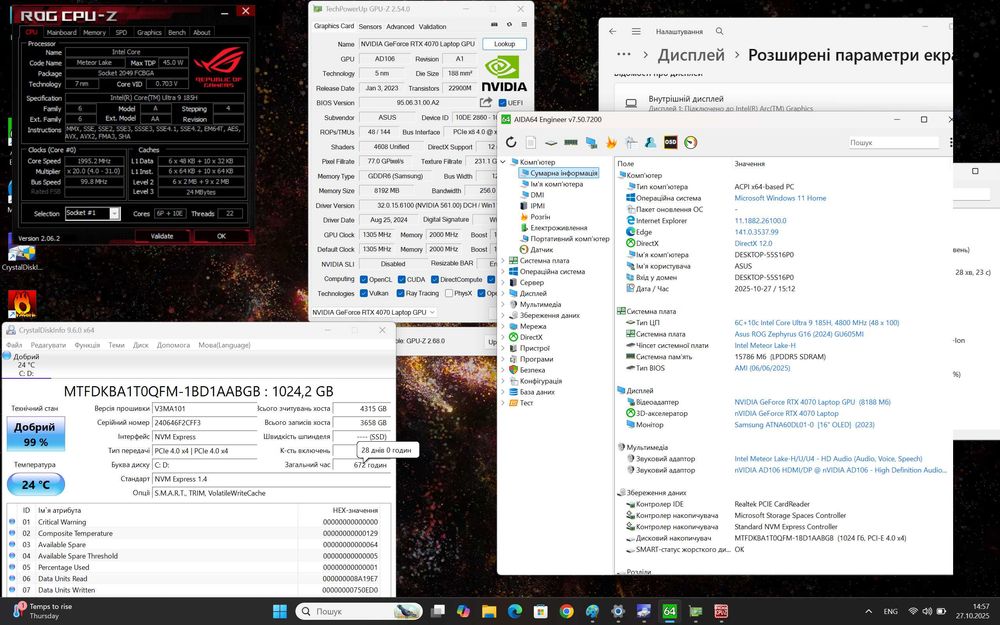Click the Refresh icon in AIDA64 toolbar
The width and height of the screenshot is (1000, 625).
click(x=511, y=142)
